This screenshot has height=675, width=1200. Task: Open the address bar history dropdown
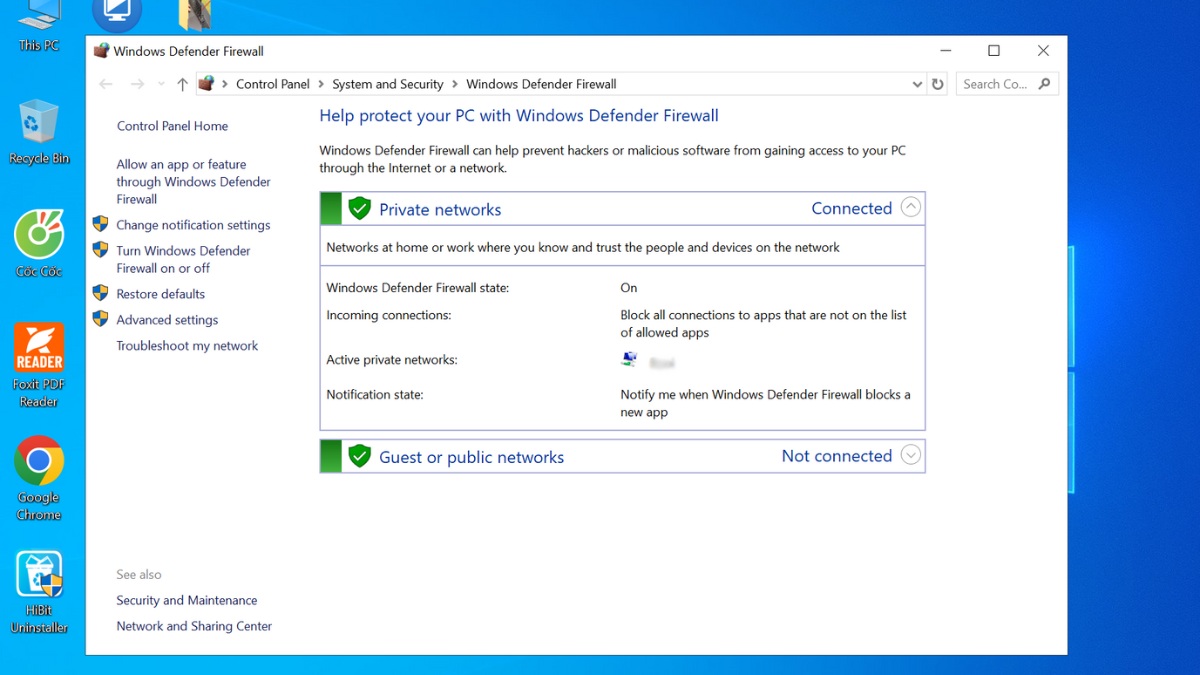click(x=917, y=84)
